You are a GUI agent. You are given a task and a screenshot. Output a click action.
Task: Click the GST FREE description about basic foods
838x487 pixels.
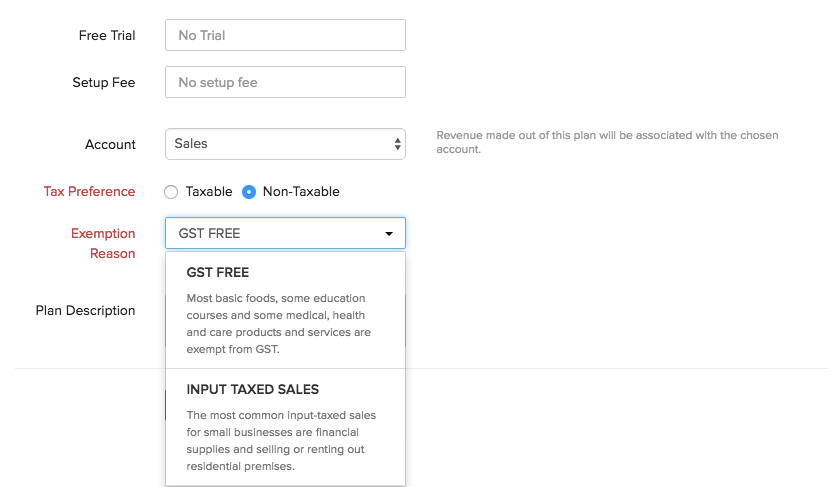(278, 324)
